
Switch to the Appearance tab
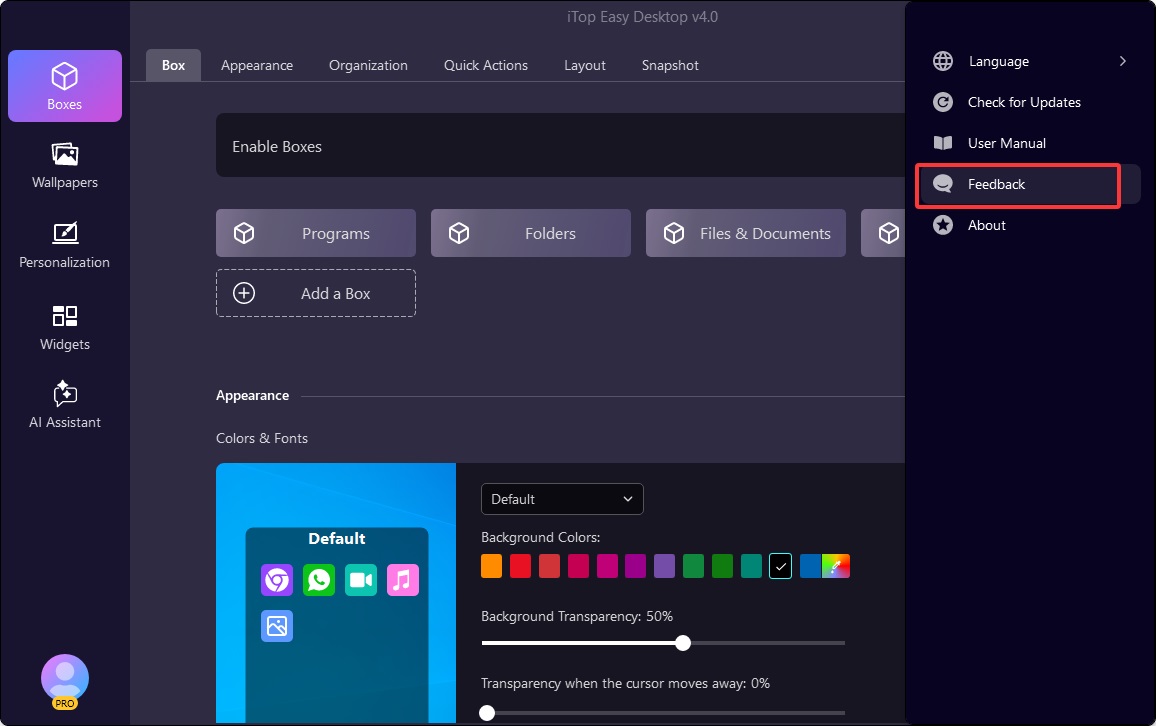coord(257,65)
